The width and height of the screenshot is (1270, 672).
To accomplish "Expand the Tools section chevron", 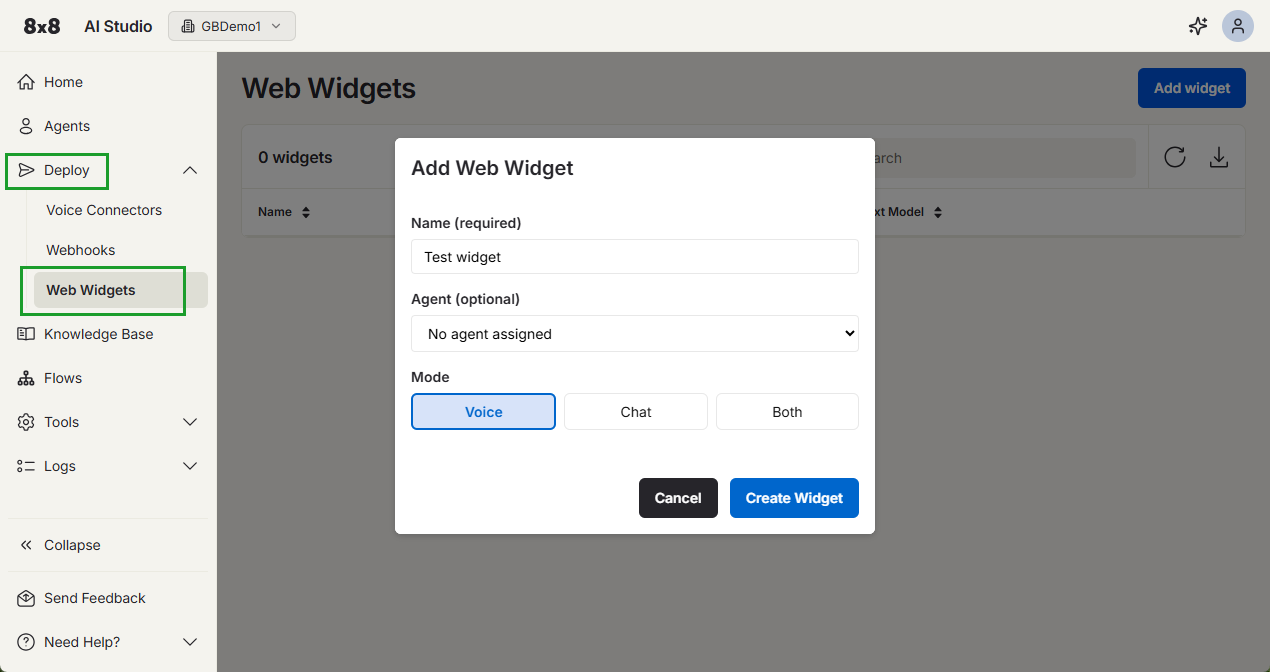I will (x=190, y=422).
